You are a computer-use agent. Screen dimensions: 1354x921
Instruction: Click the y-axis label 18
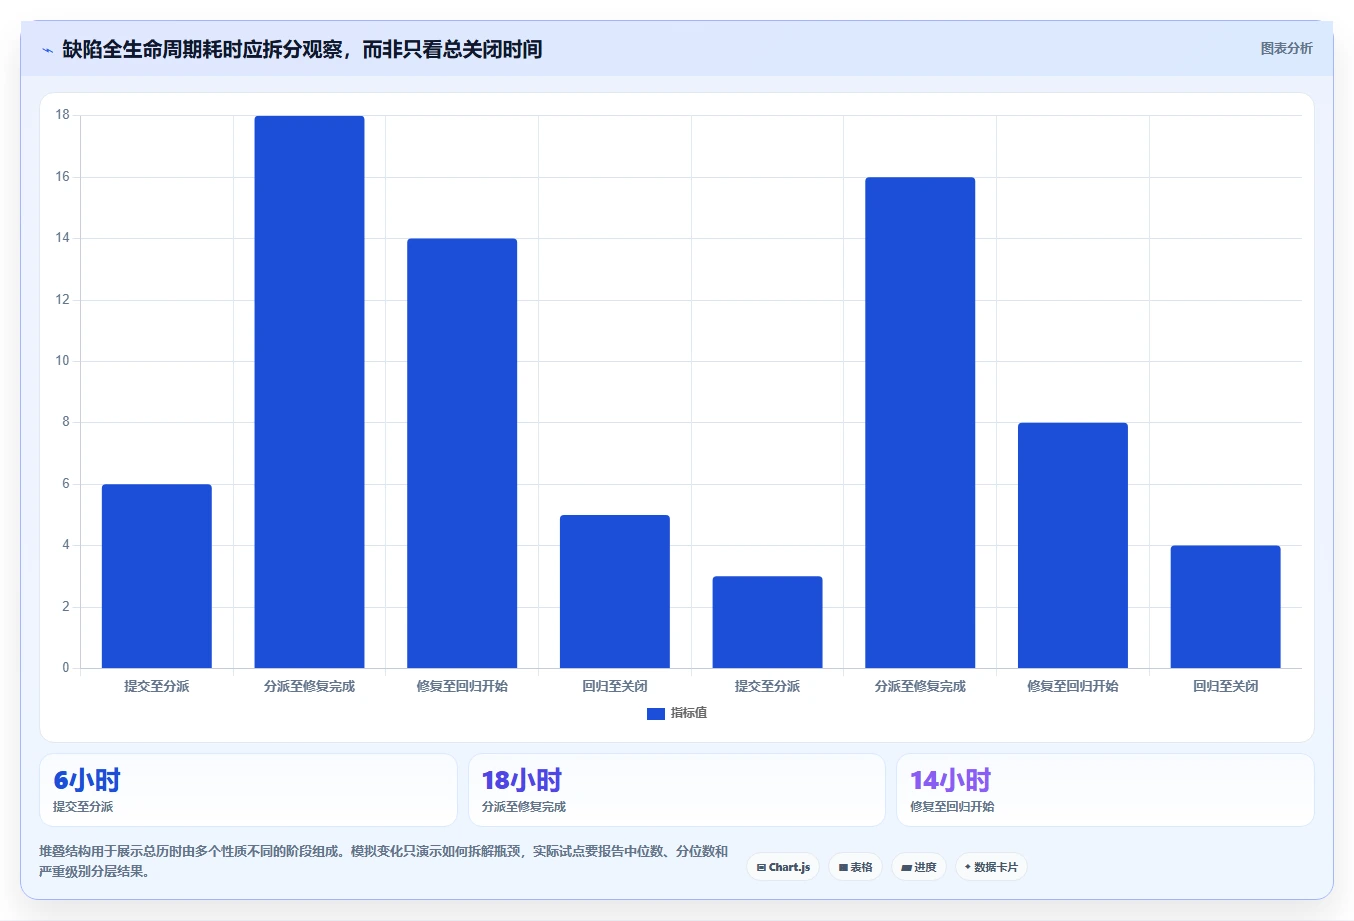(x=63, y=115)
